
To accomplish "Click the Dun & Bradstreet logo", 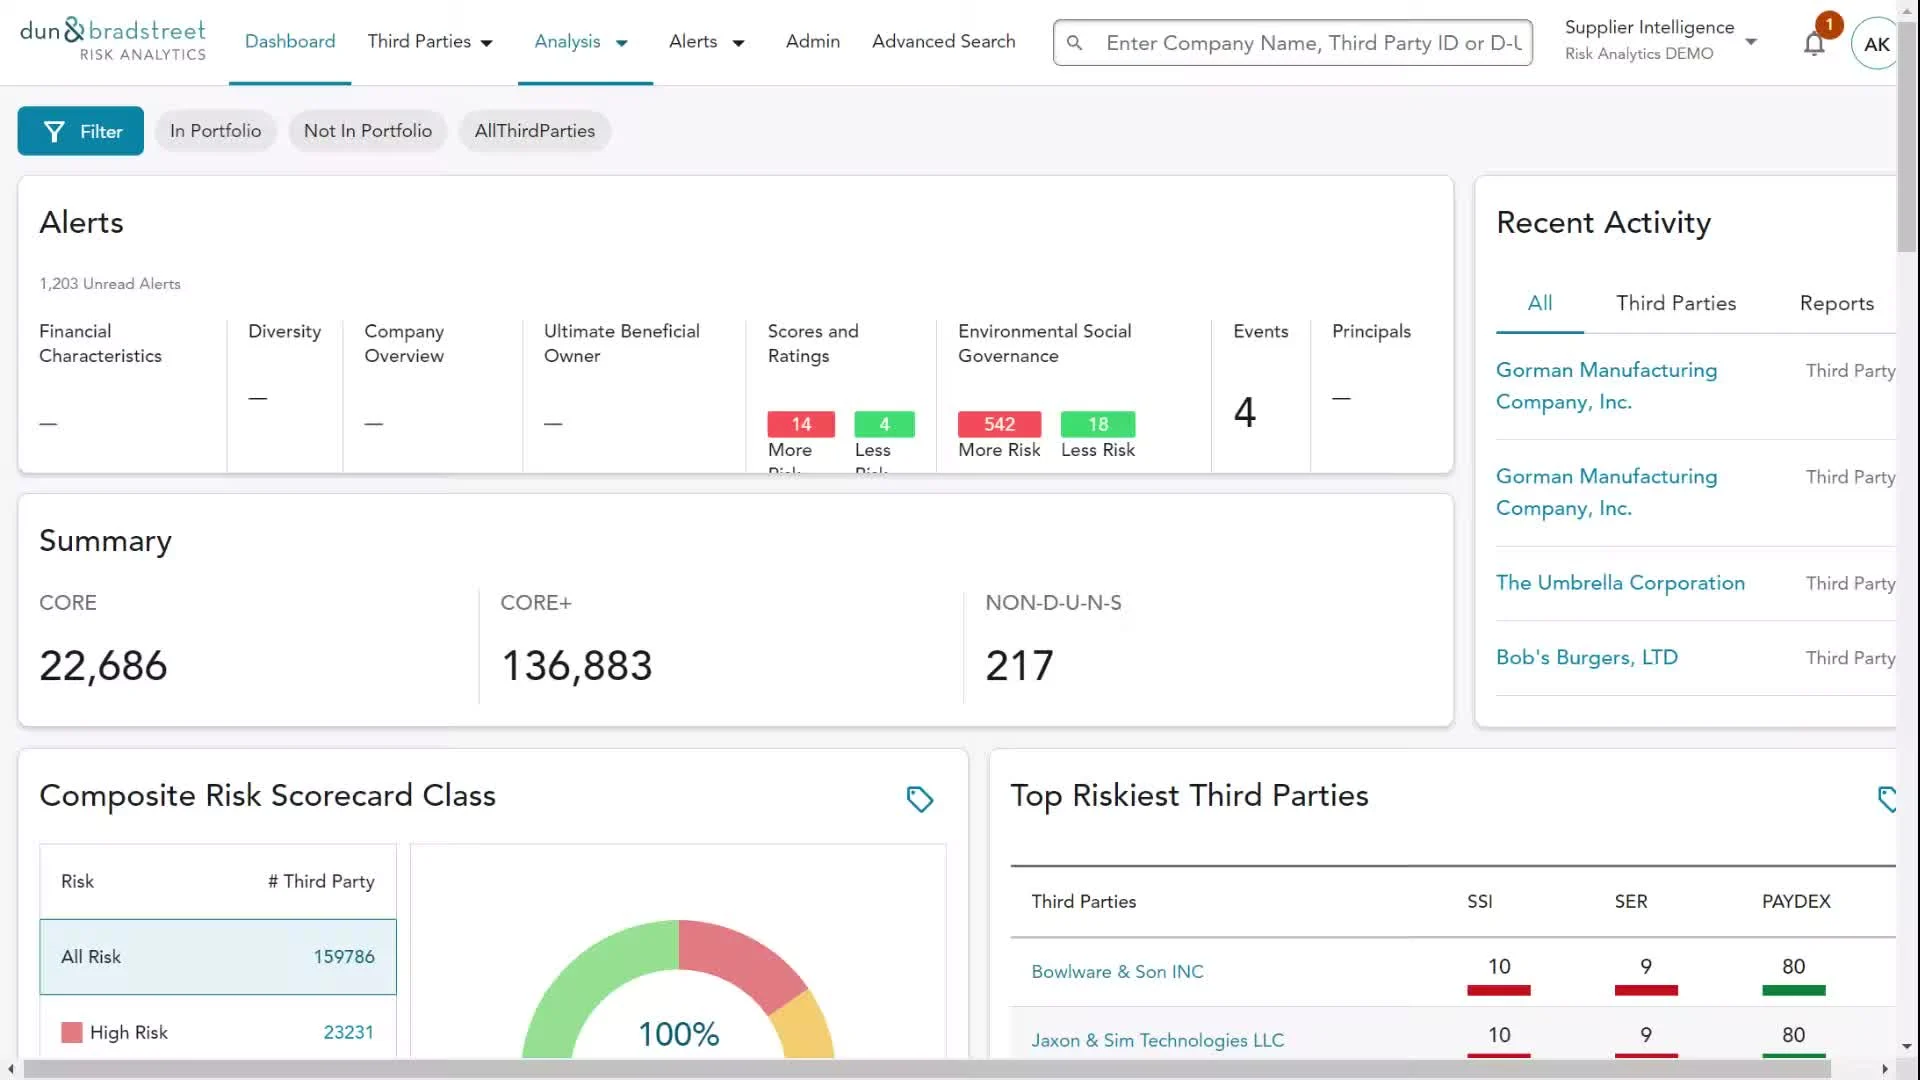I will pos(113,41).
